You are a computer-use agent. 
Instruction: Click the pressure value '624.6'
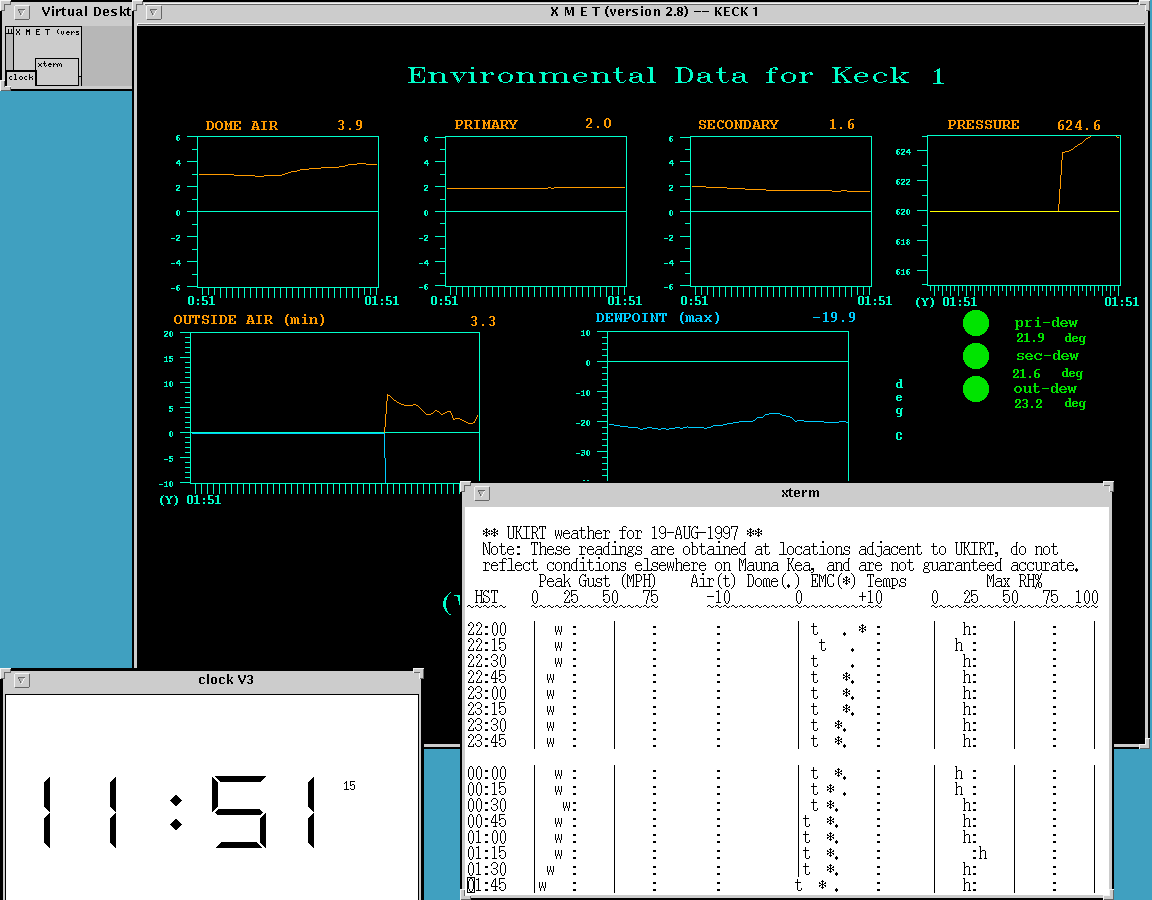pos(1079,126)
